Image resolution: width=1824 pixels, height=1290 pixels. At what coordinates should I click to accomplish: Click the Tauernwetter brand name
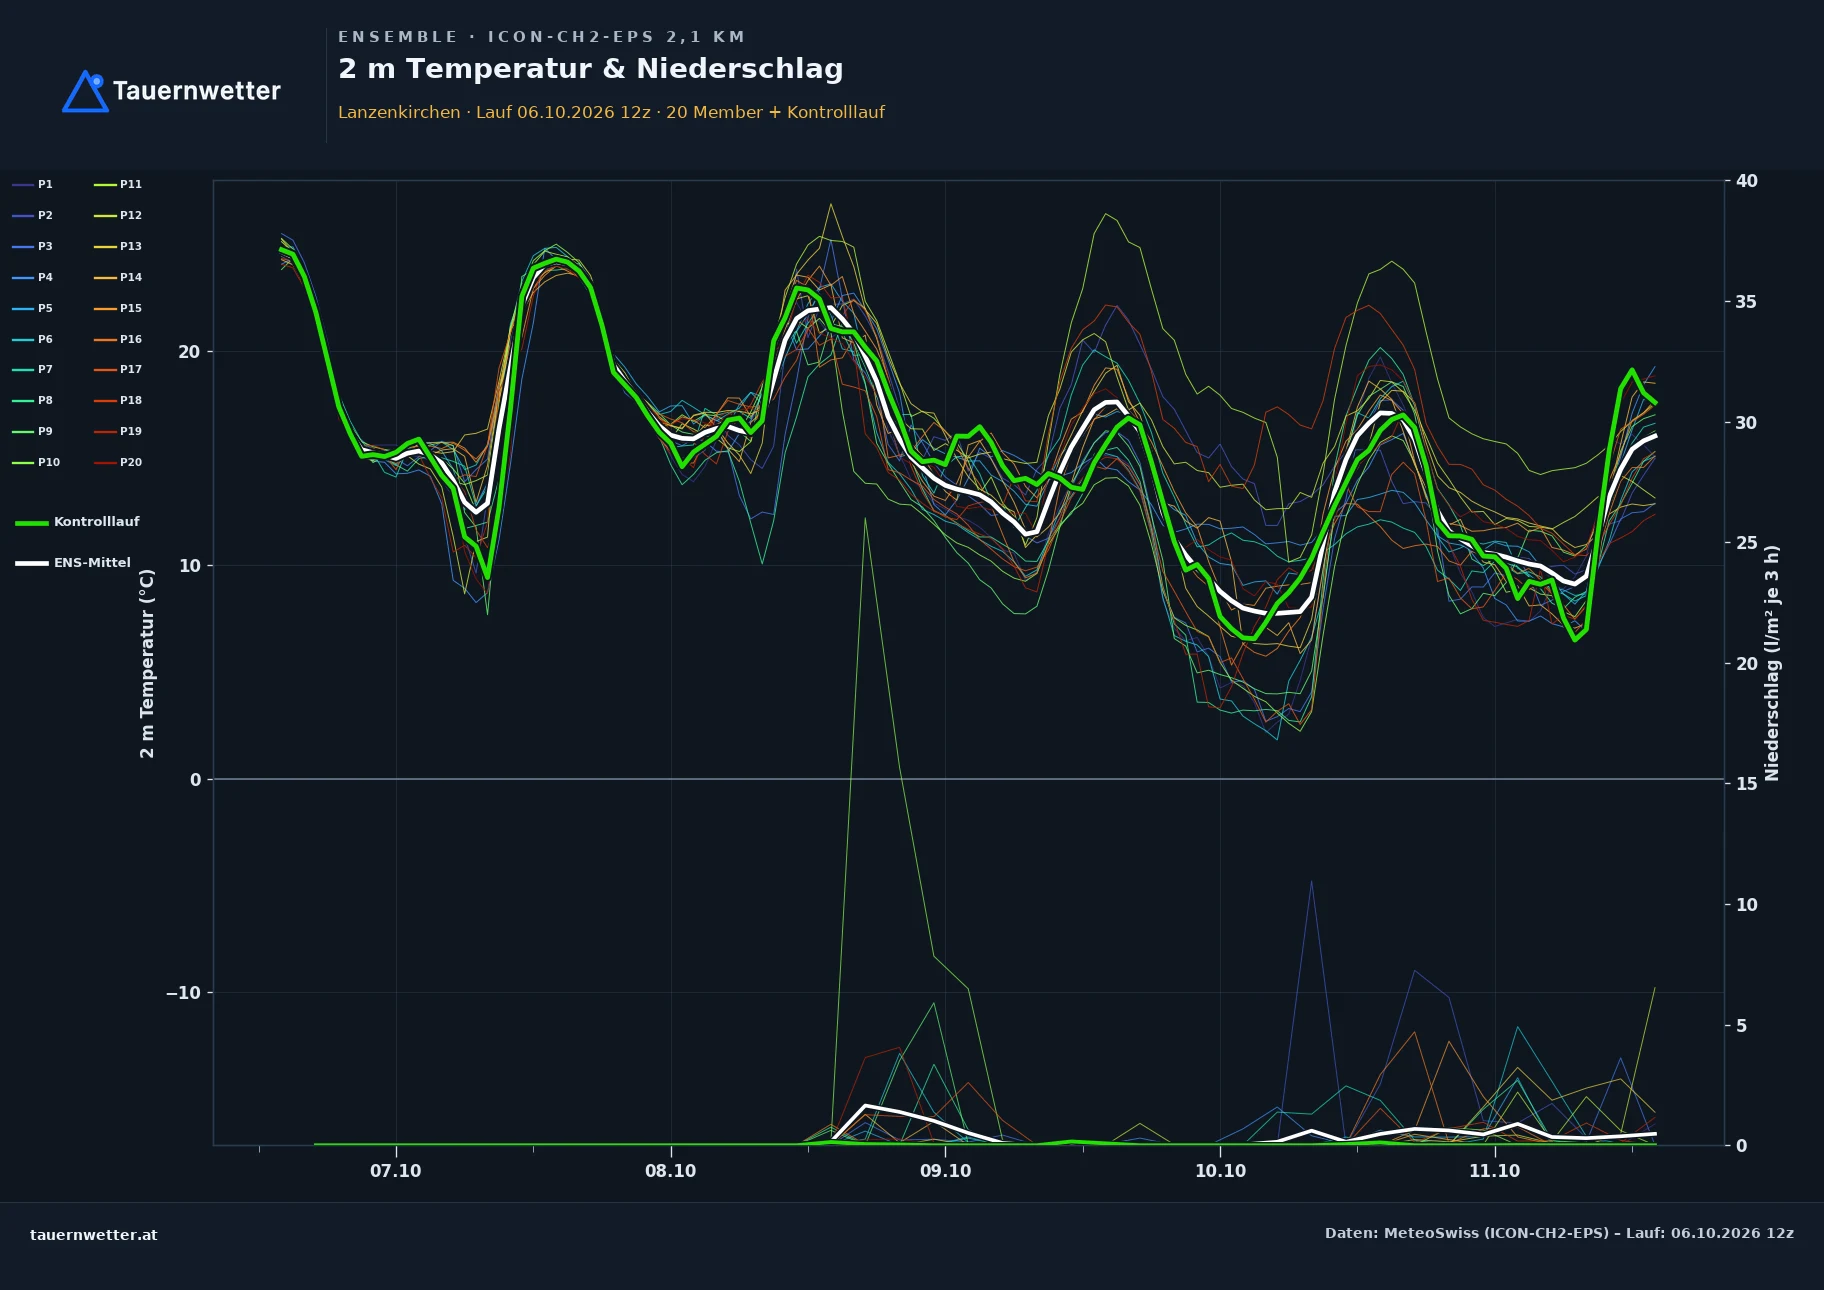coord(196,91)
